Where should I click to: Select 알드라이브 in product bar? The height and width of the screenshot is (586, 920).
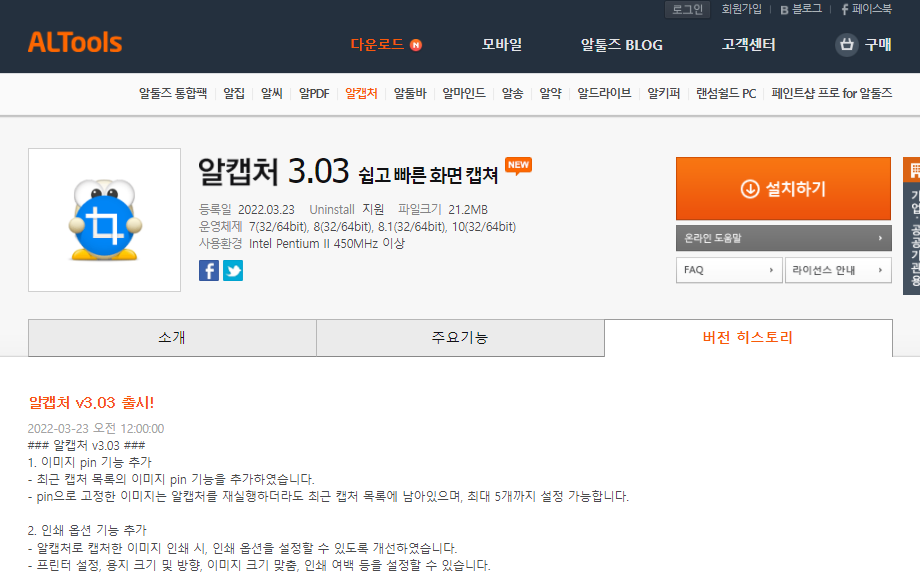point(604,93)
